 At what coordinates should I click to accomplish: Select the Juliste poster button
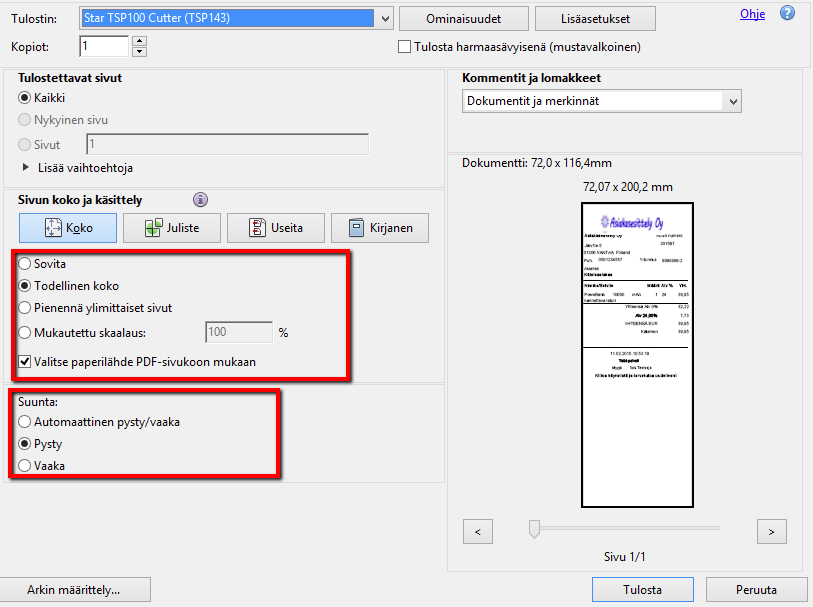coord(171,228)
